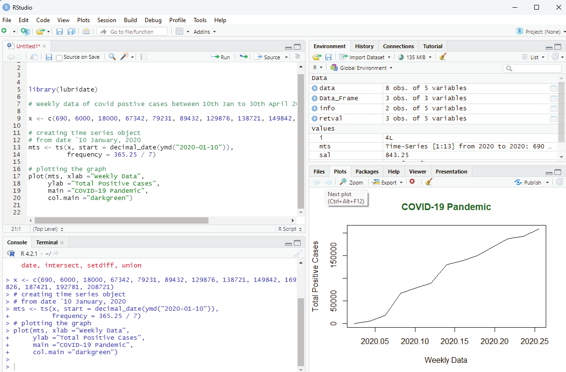Click the Zoom plot icon
Screen dimensions: 566x372
[351, 182]
